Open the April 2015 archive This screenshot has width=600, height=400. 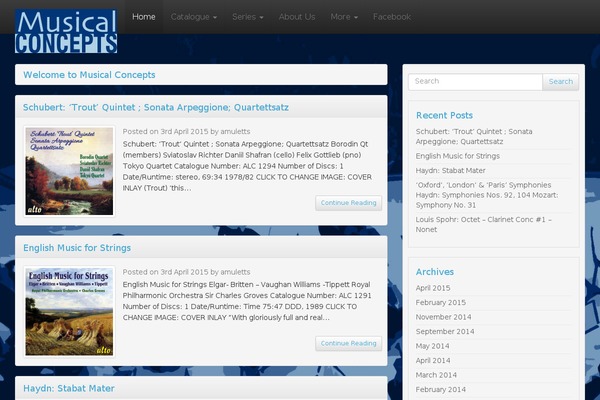[433, 288]
